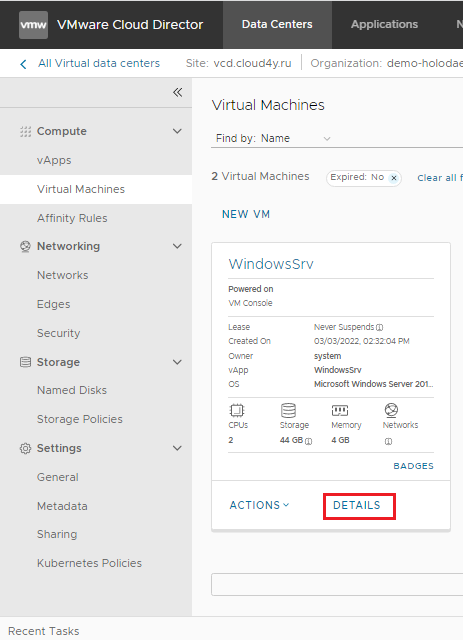Click the Storage disk icon in sidebar
The height and width of the screenshot is (640, 463).
[25, 362]
